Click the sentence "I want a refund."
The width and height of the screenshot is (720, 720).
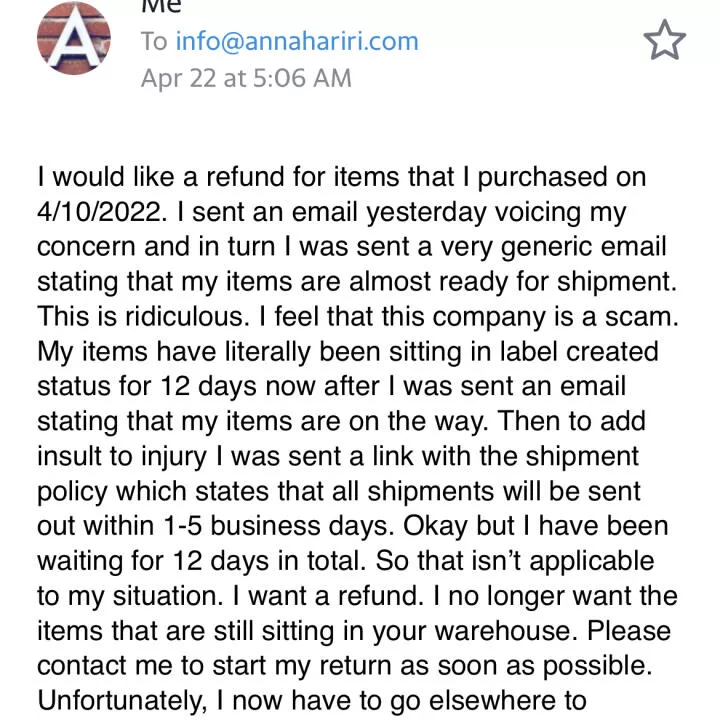[328, 596]
